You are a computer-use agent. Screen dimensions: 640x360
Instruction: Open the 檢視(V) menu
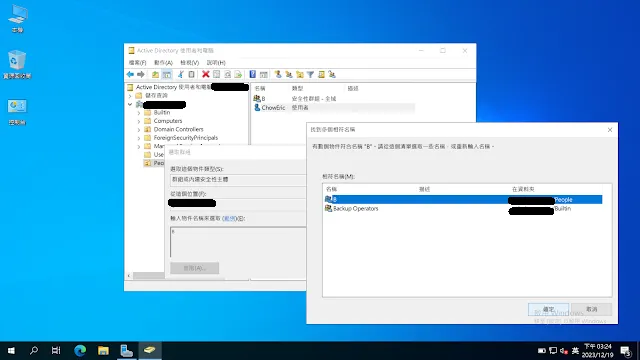click(x=189, y=62)
